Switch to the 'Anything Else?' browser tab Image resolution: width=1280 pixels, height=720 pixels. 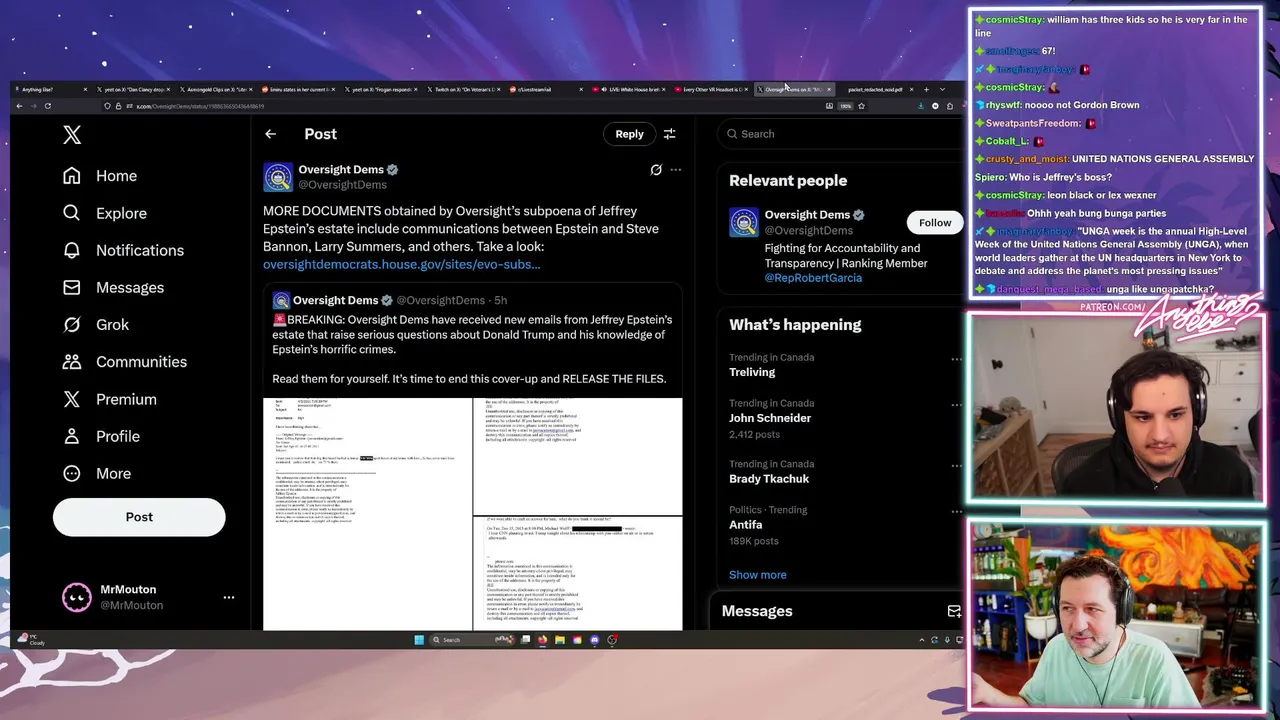(x=48, y=90)
